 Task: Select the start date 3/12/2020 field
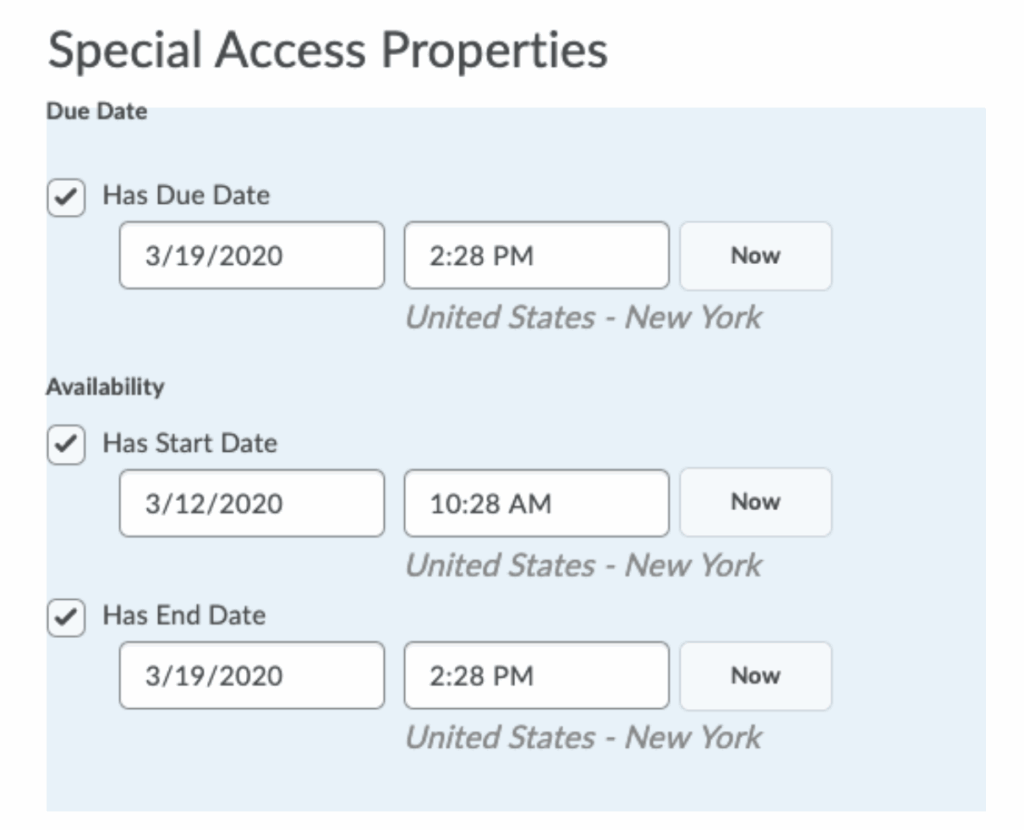(251, 503)
